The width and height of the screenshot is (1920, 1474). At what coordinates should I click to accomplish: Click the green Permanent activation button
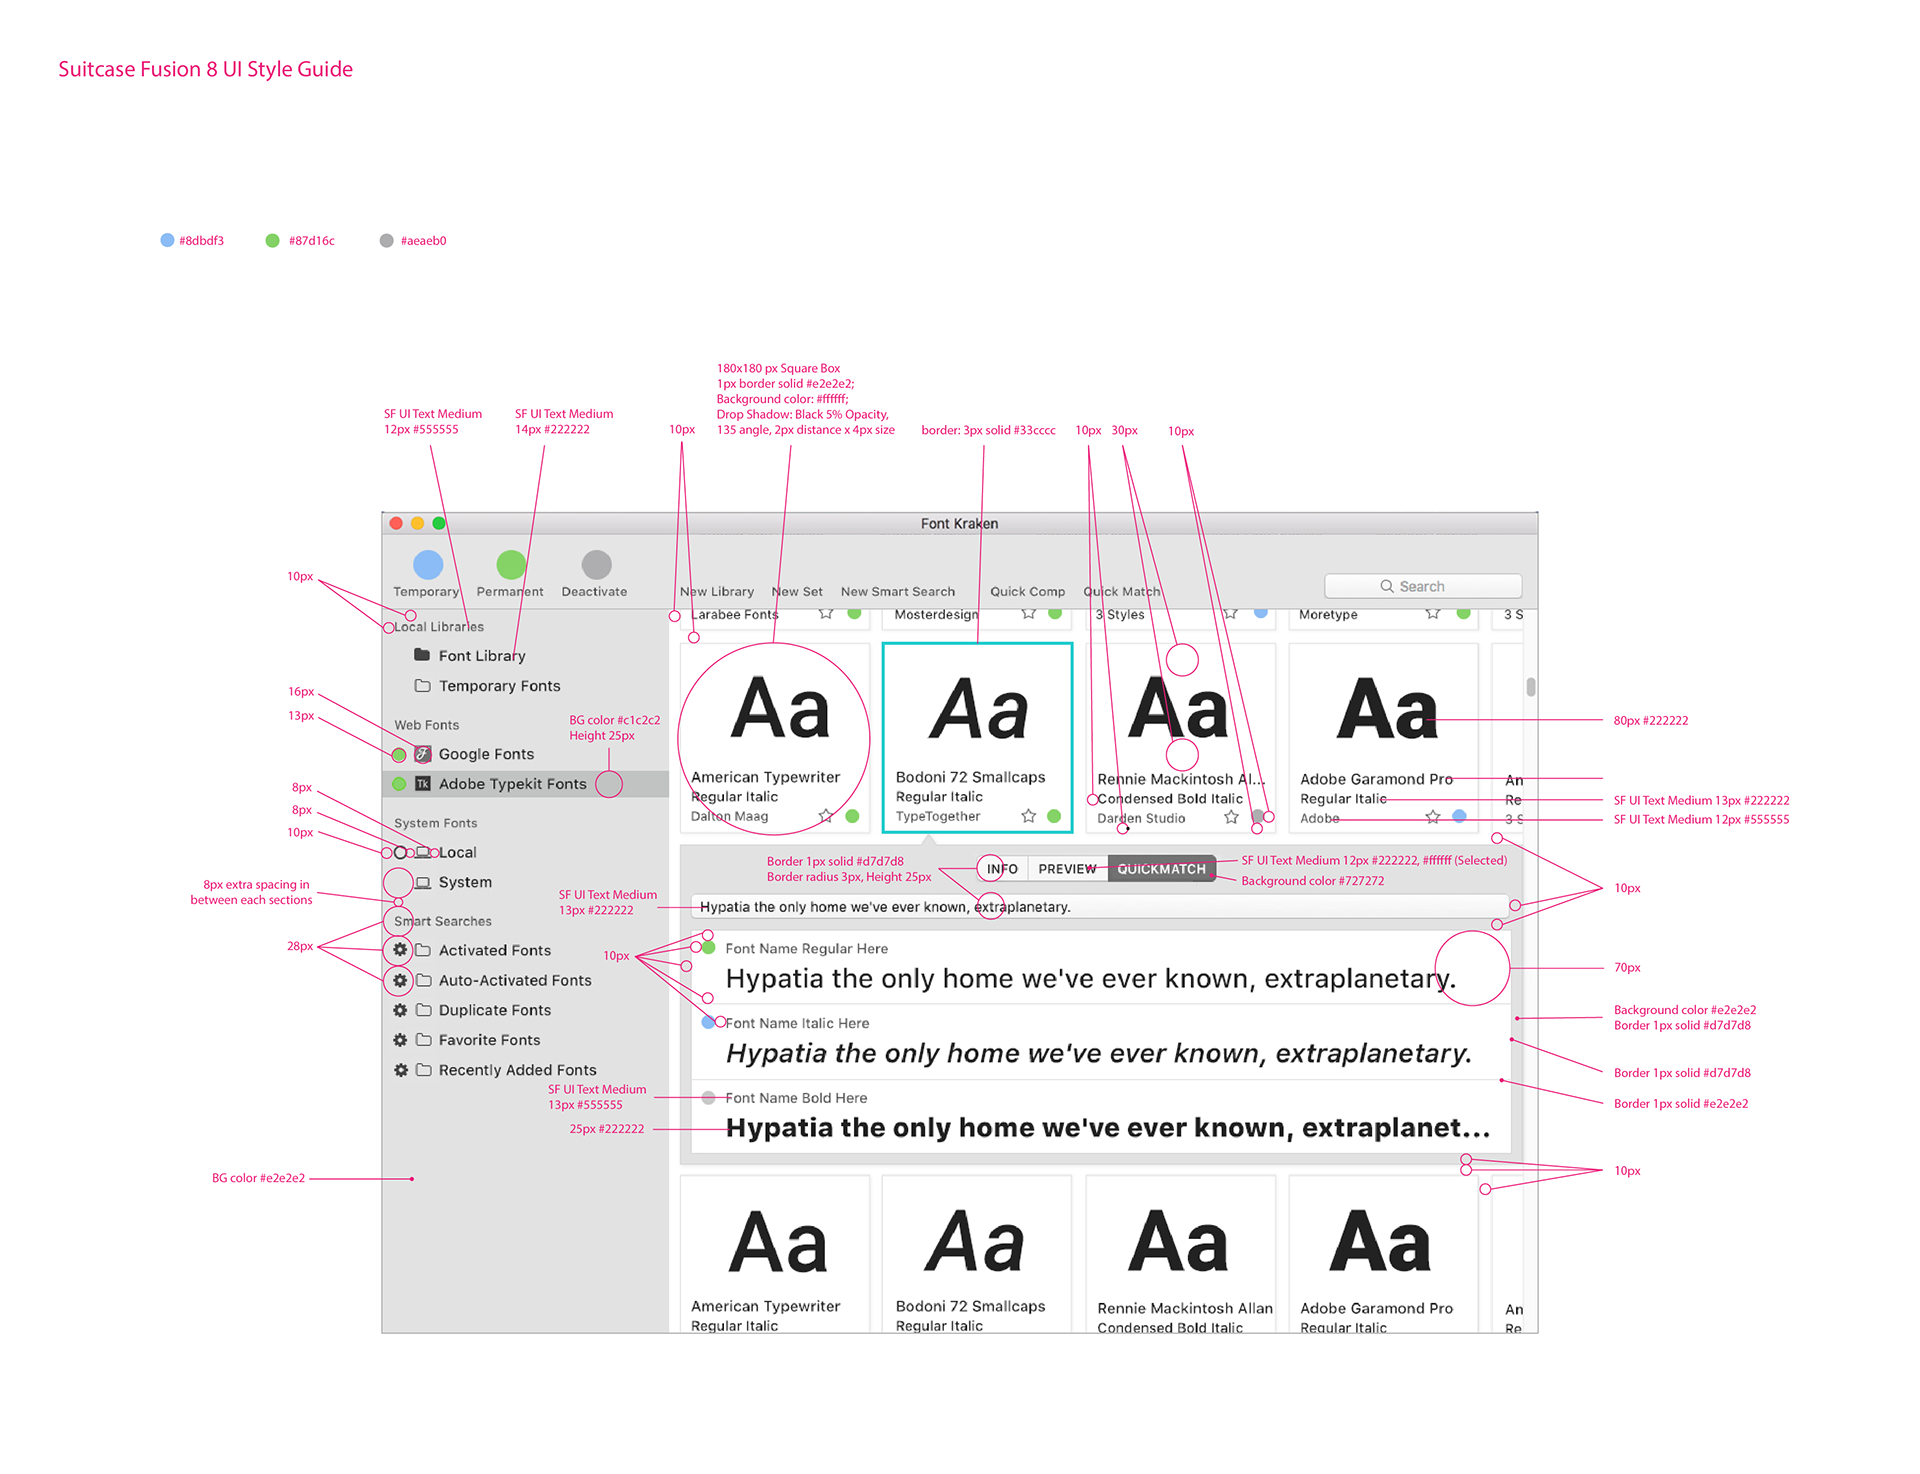pos(511,565)
